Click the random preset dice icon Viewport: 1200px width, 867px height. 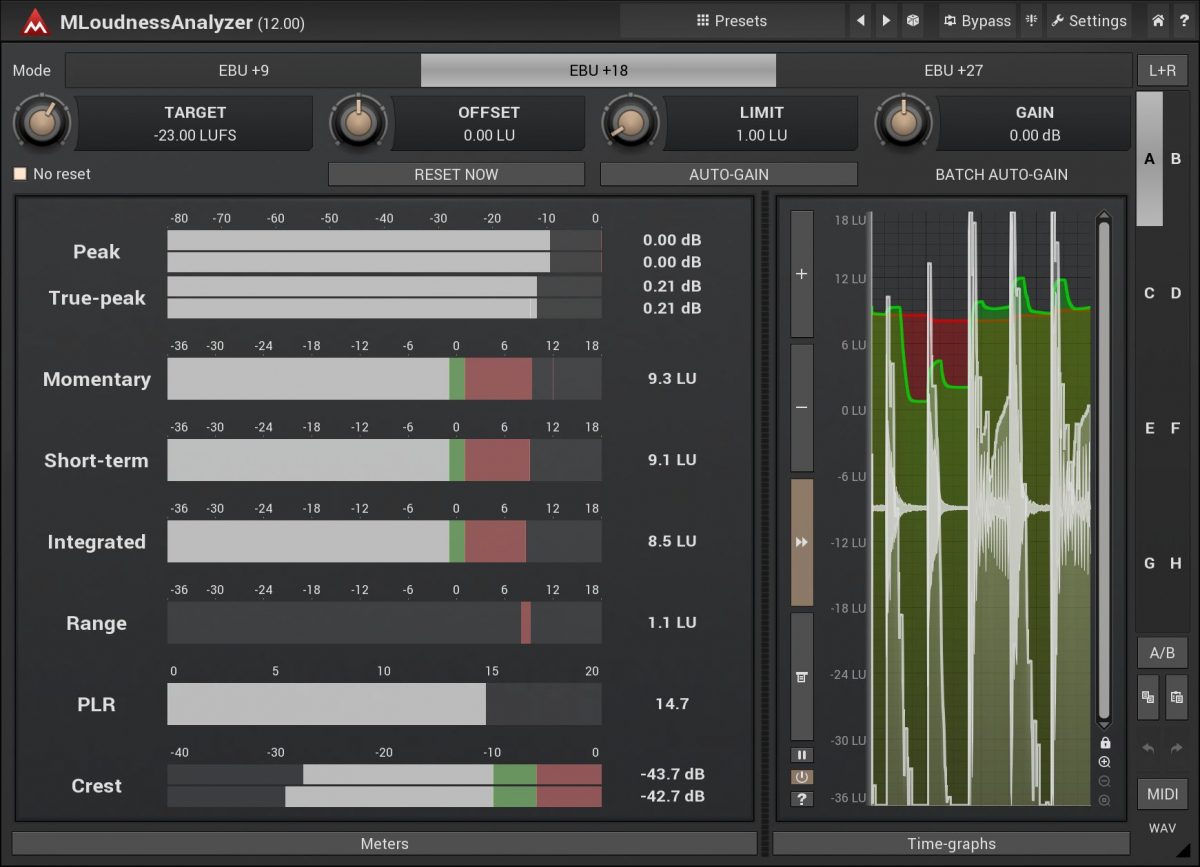pos(912,20)
